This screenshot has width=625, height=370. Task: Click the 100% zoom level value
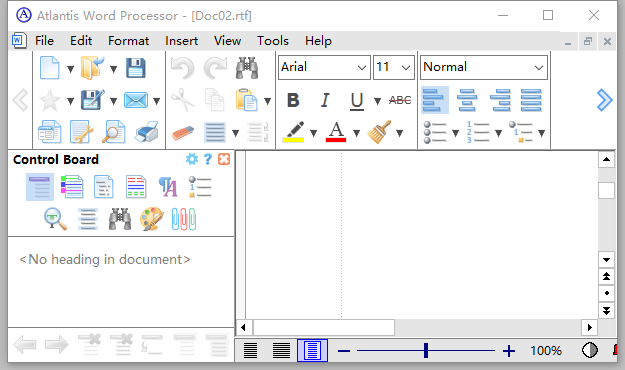click(546, 351)
